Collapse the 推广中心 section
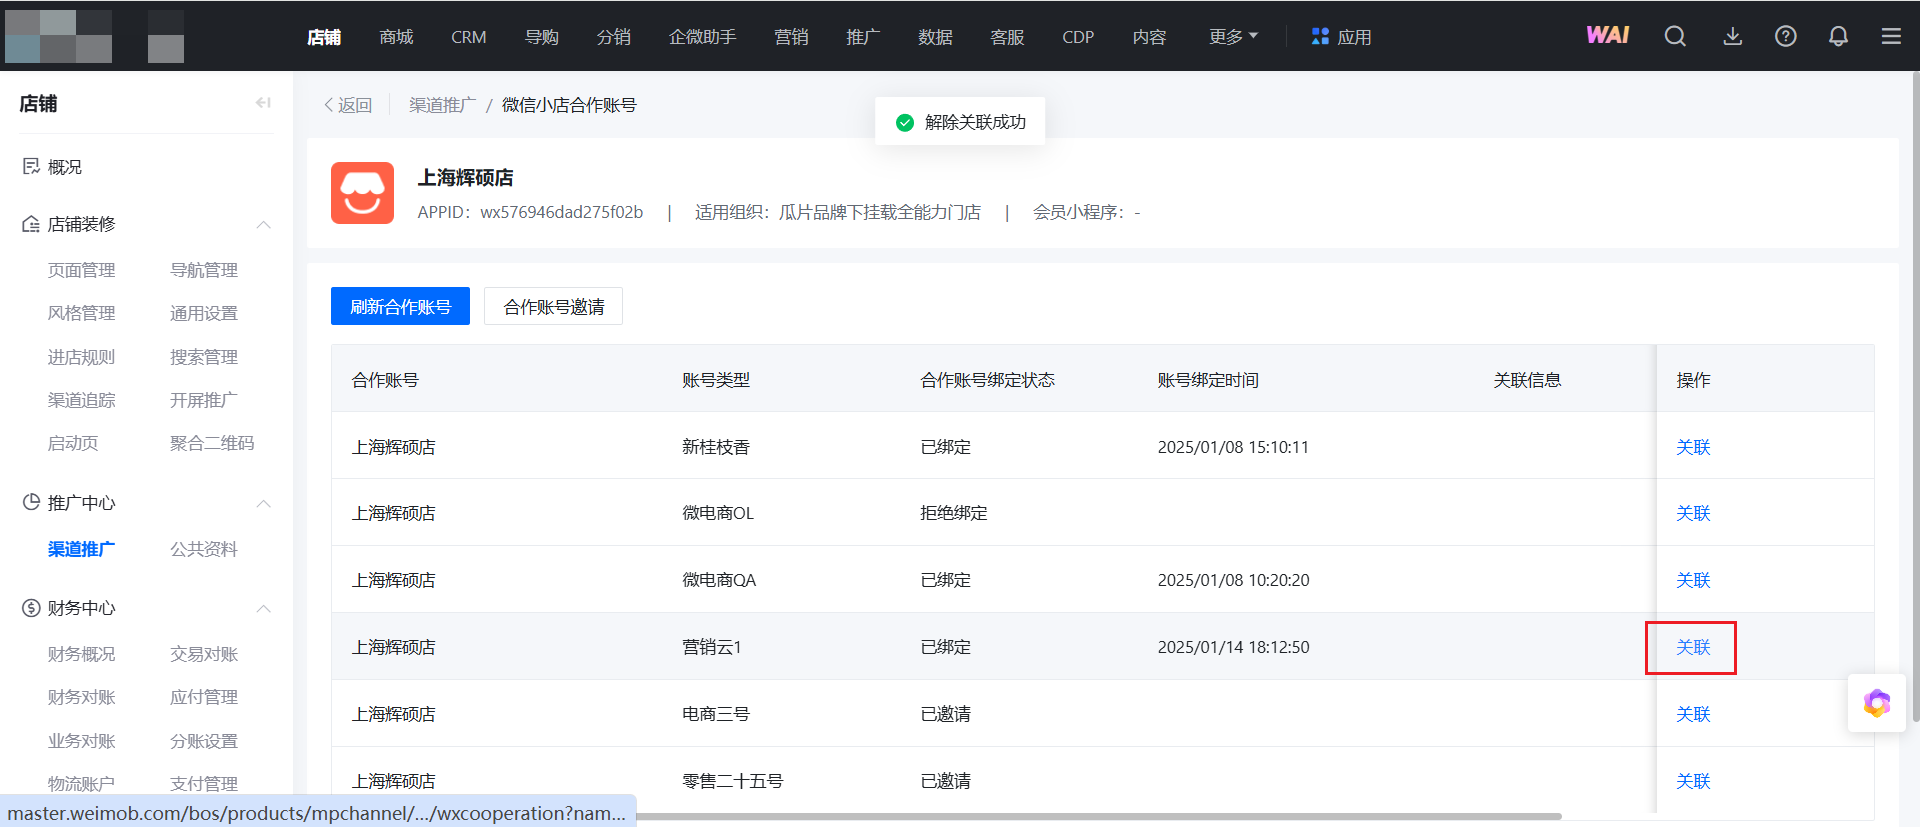The height and width of the screenshot is (827, 1920). tap(264, 503)
